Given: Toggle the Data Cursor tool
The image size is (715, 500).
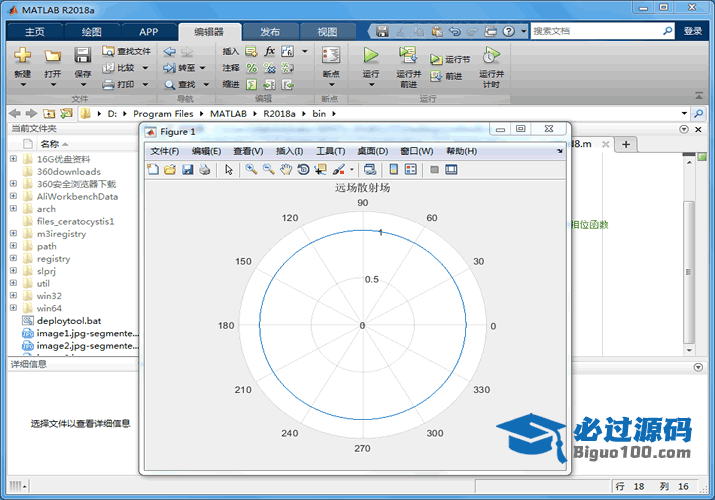Looking at the screenshot, I should tap(321, 169).
